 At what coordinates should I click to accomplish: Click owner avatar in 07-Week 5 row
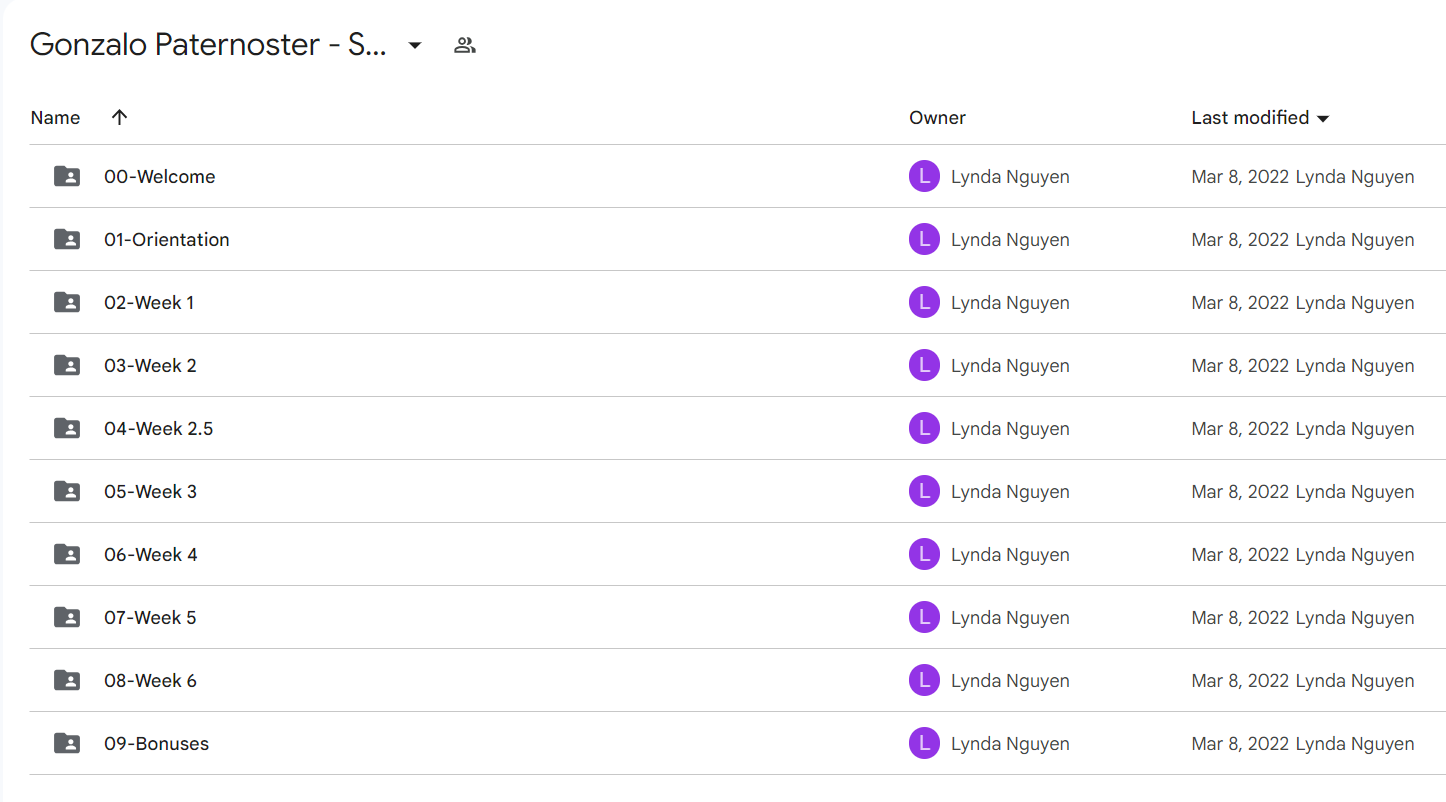coord(924,617)
